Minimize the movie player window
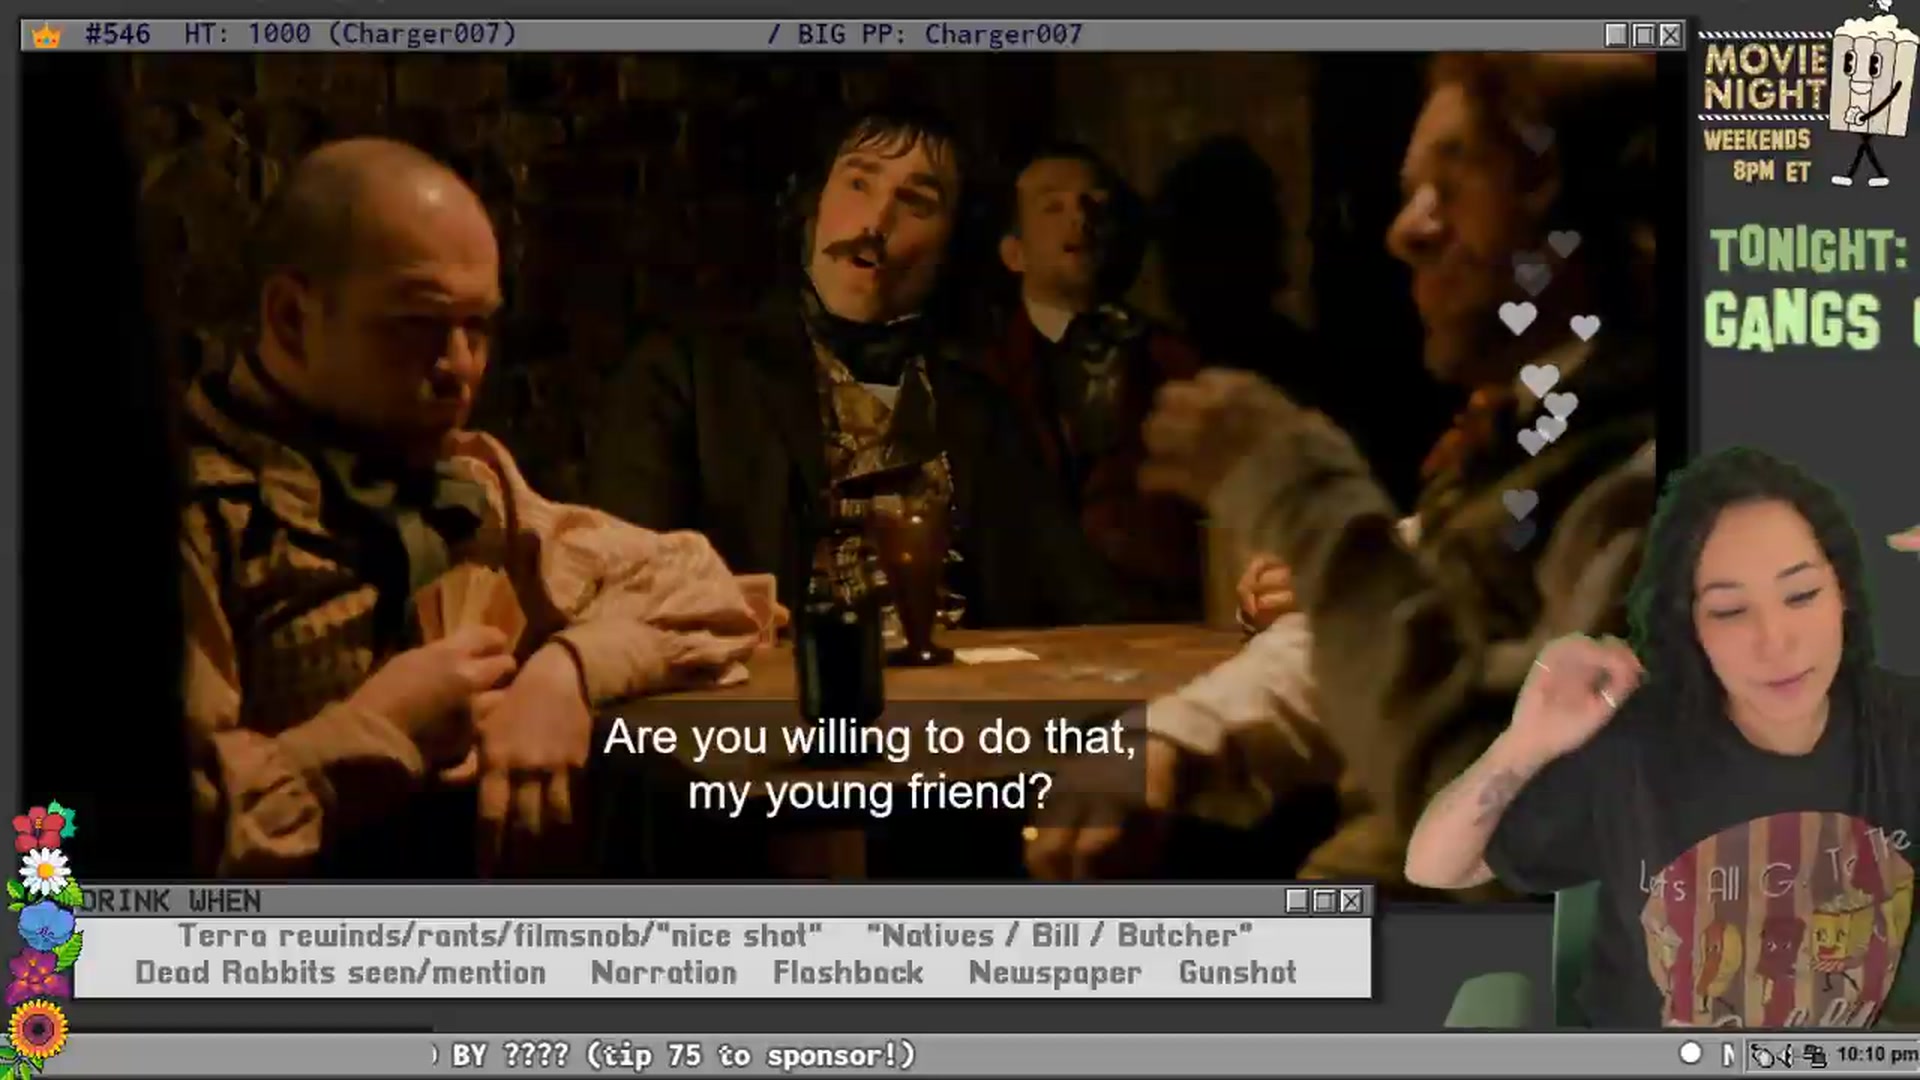Screen dimensions: 1920x1080 (1616, 35)
